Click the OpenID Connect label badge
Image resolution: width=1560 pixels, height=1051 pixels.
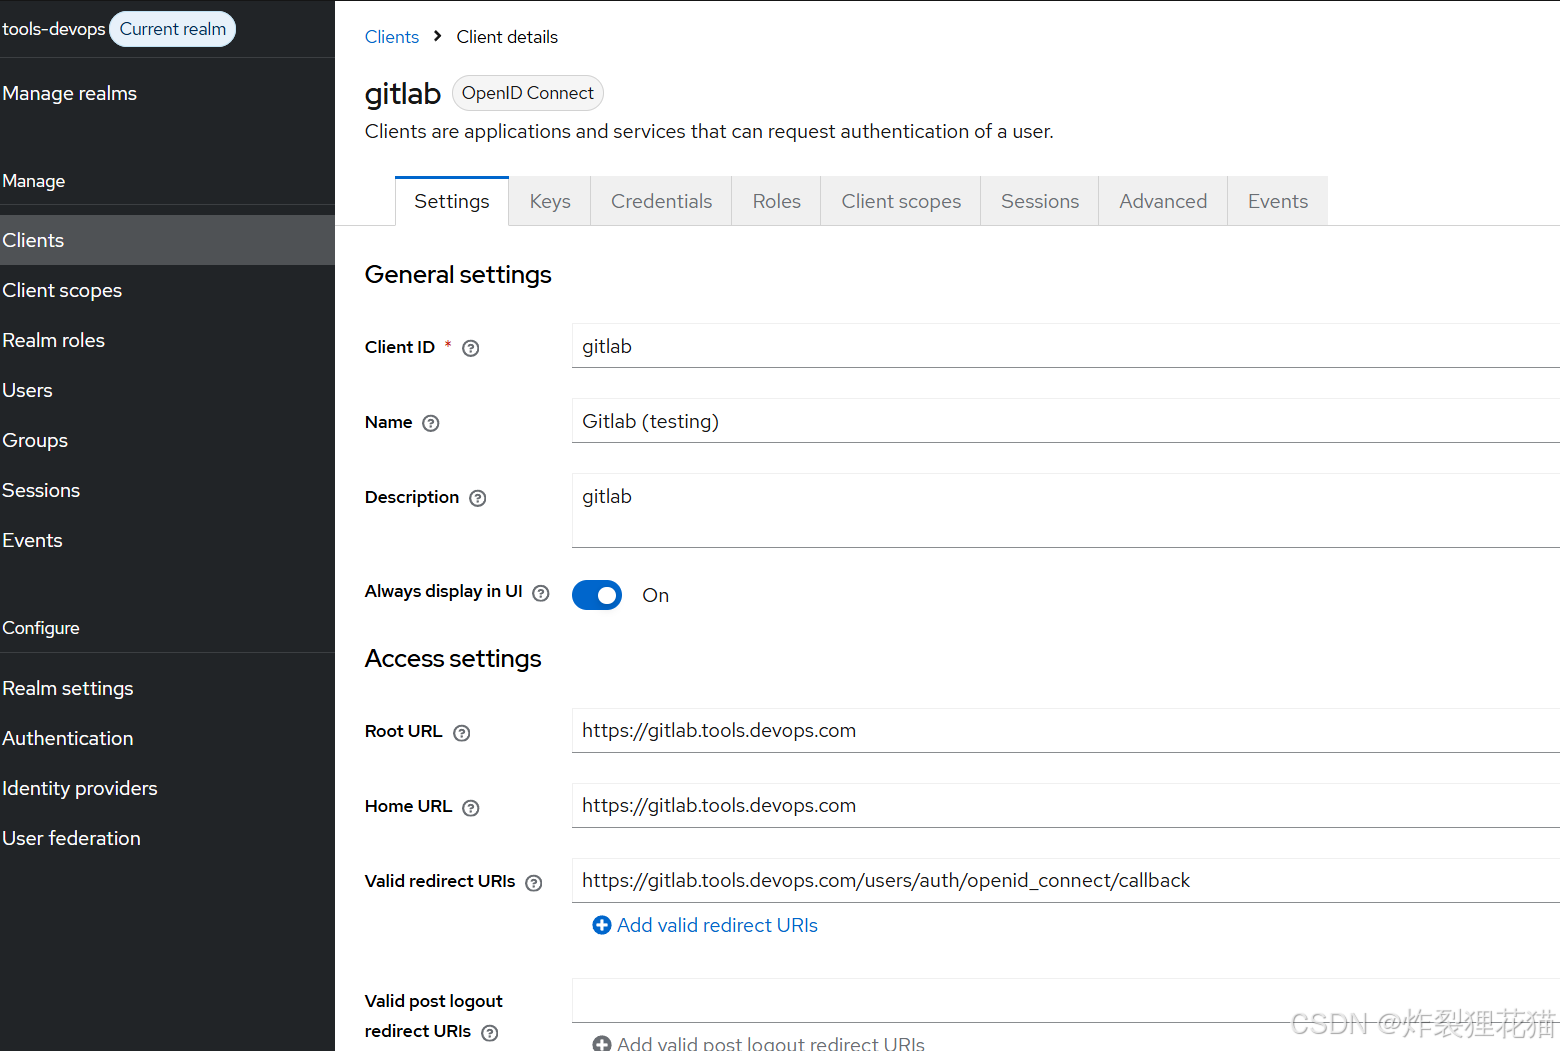click(x=528, y=93)
